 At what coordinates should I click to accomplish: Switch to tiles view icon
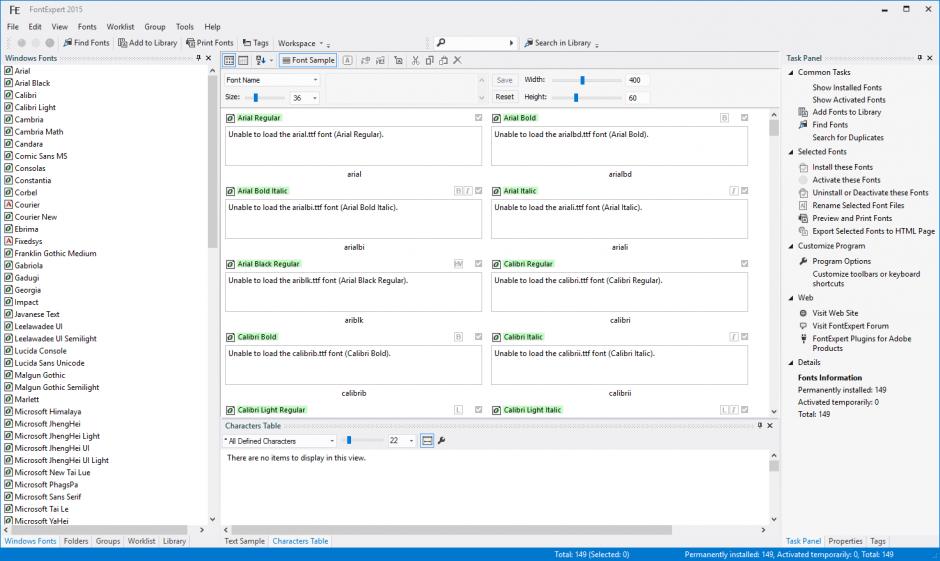[229, 60]
